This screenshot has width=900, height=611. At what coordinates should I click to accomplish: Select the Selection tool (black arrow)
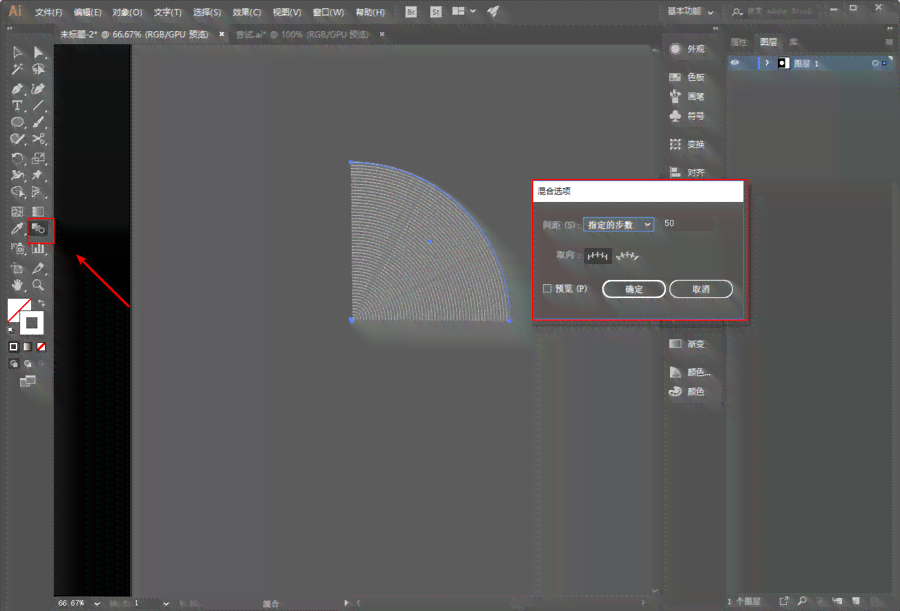click(x=17, y=53)
